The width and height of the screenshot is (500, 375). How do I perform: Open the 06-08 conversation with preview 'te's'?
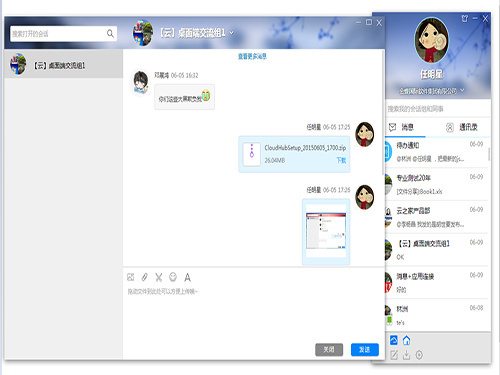click(x=437, y=315)
